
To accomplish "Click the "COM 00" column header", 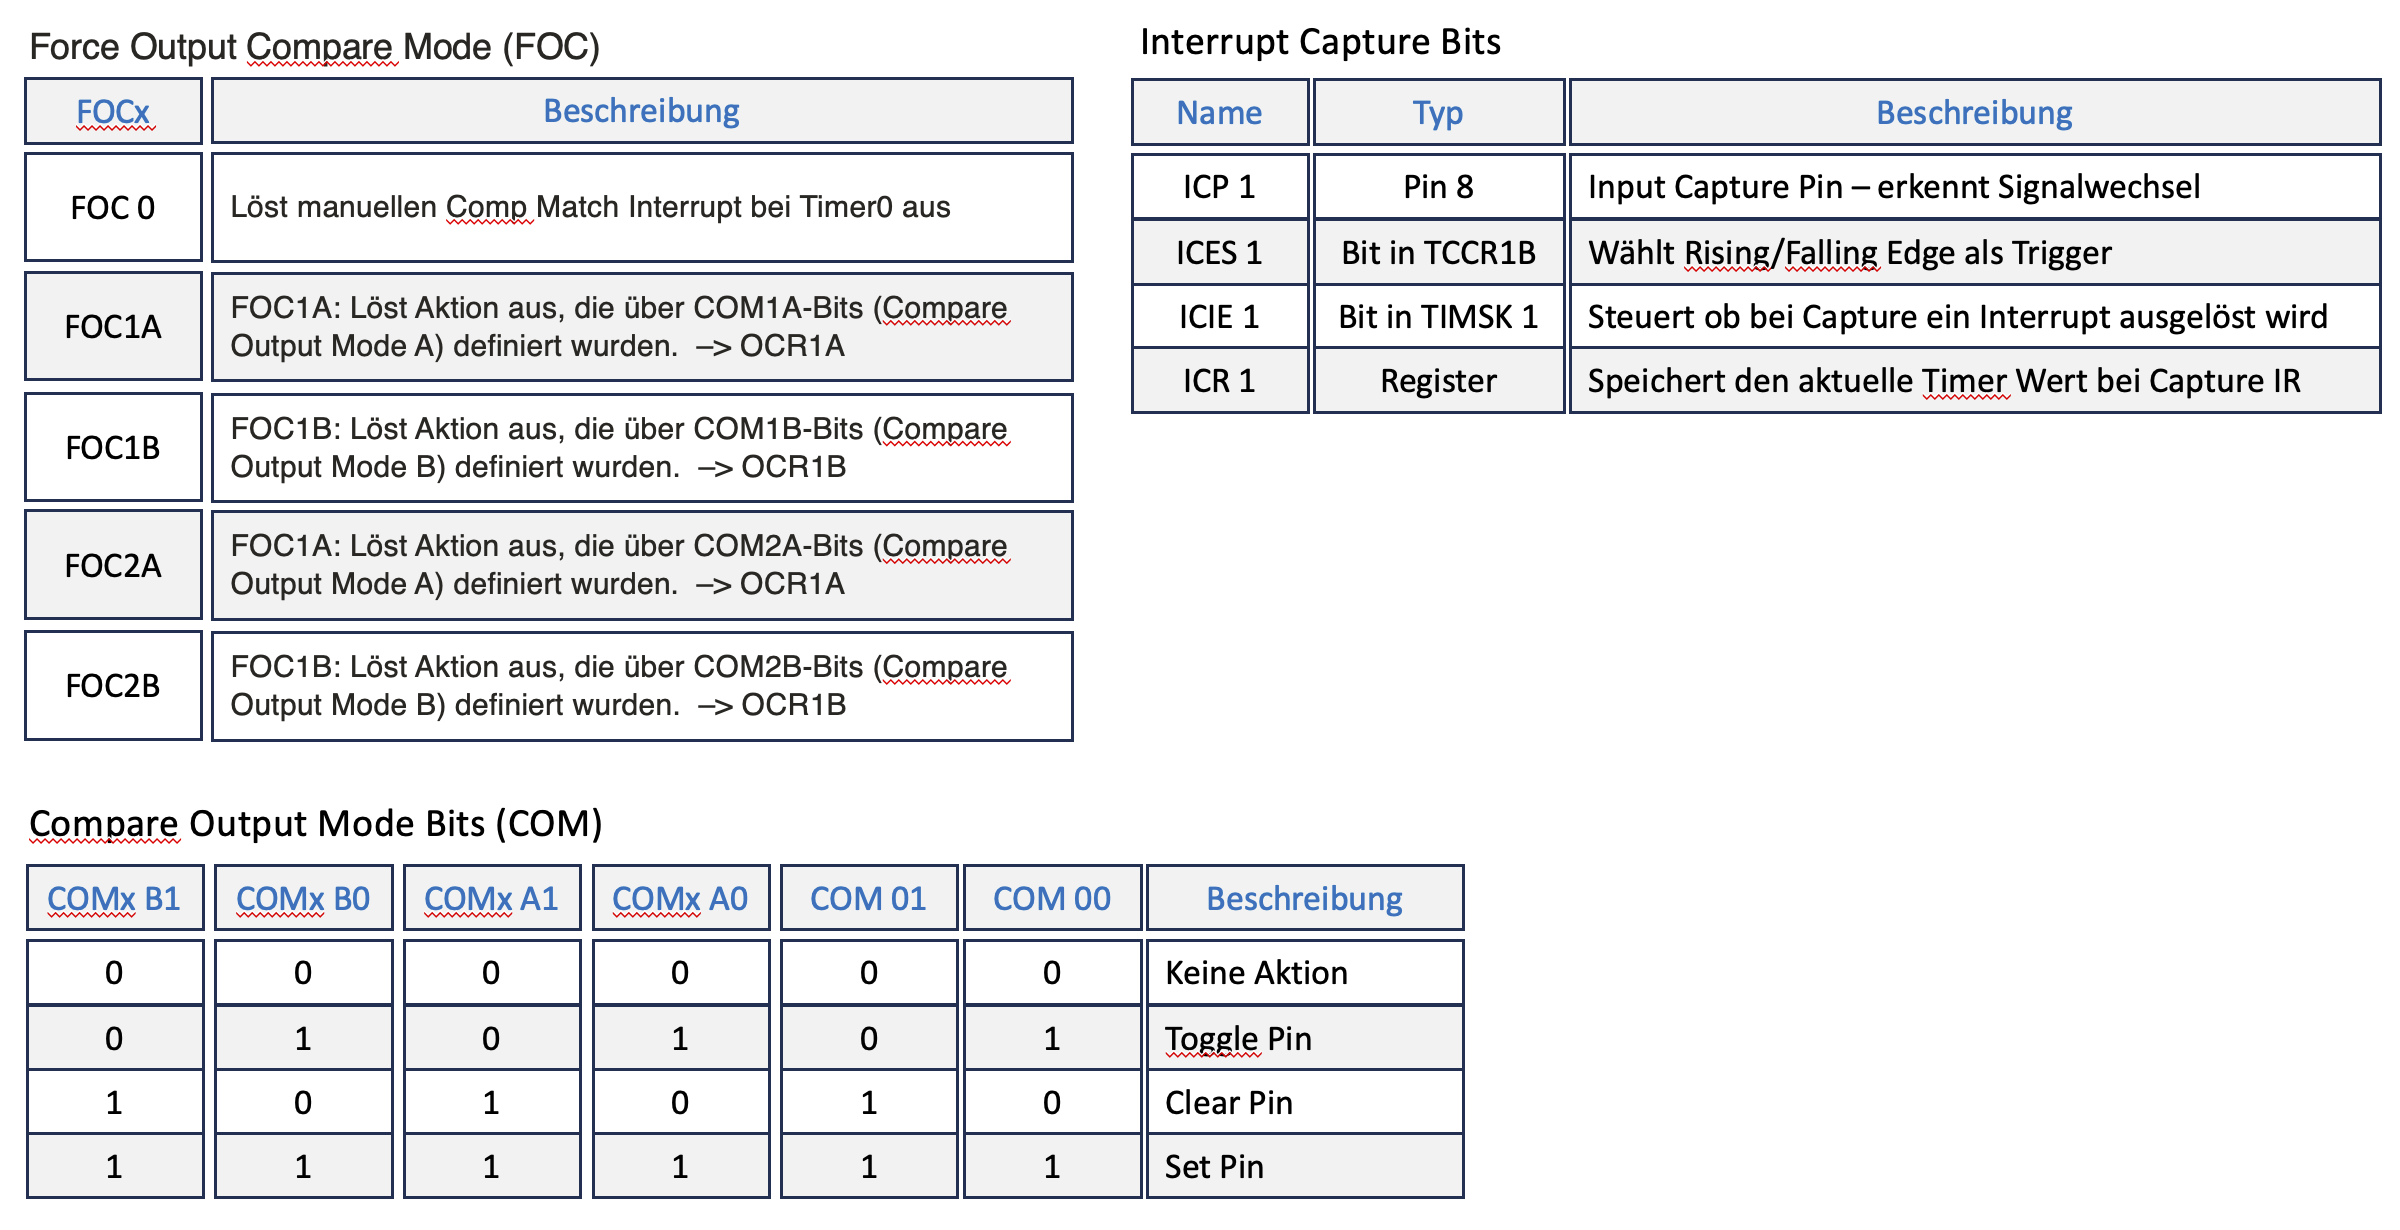I will 1051,899.
